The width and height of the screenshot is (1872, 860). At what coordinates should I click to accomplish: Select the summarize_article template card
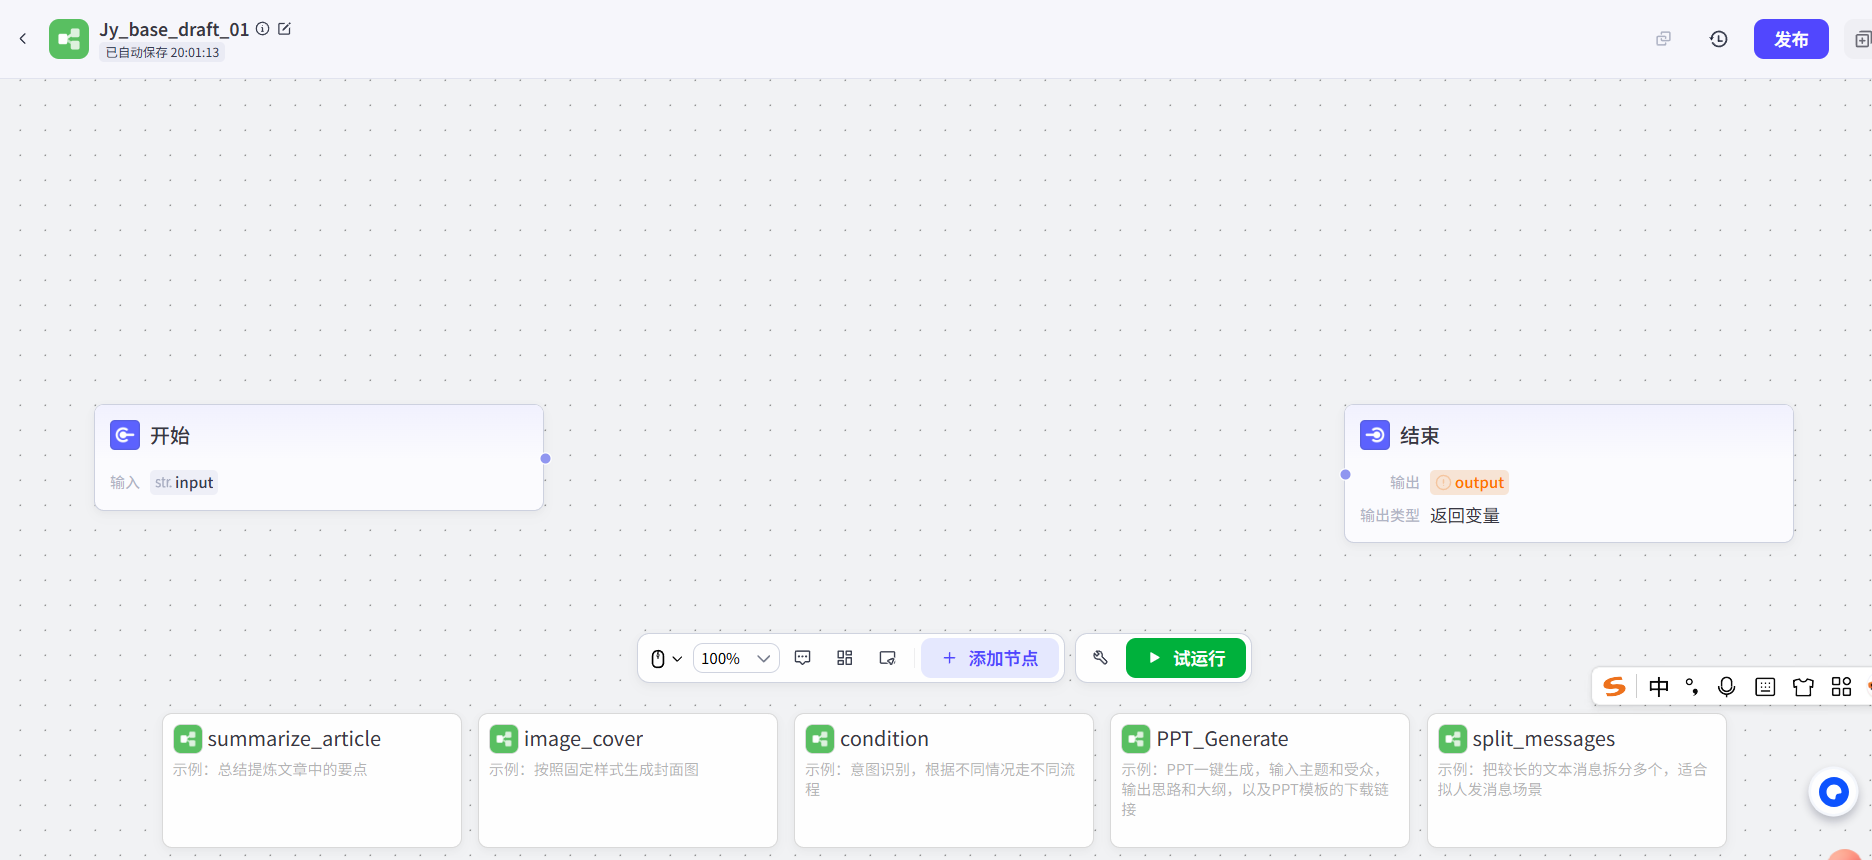tap(312, 780)
